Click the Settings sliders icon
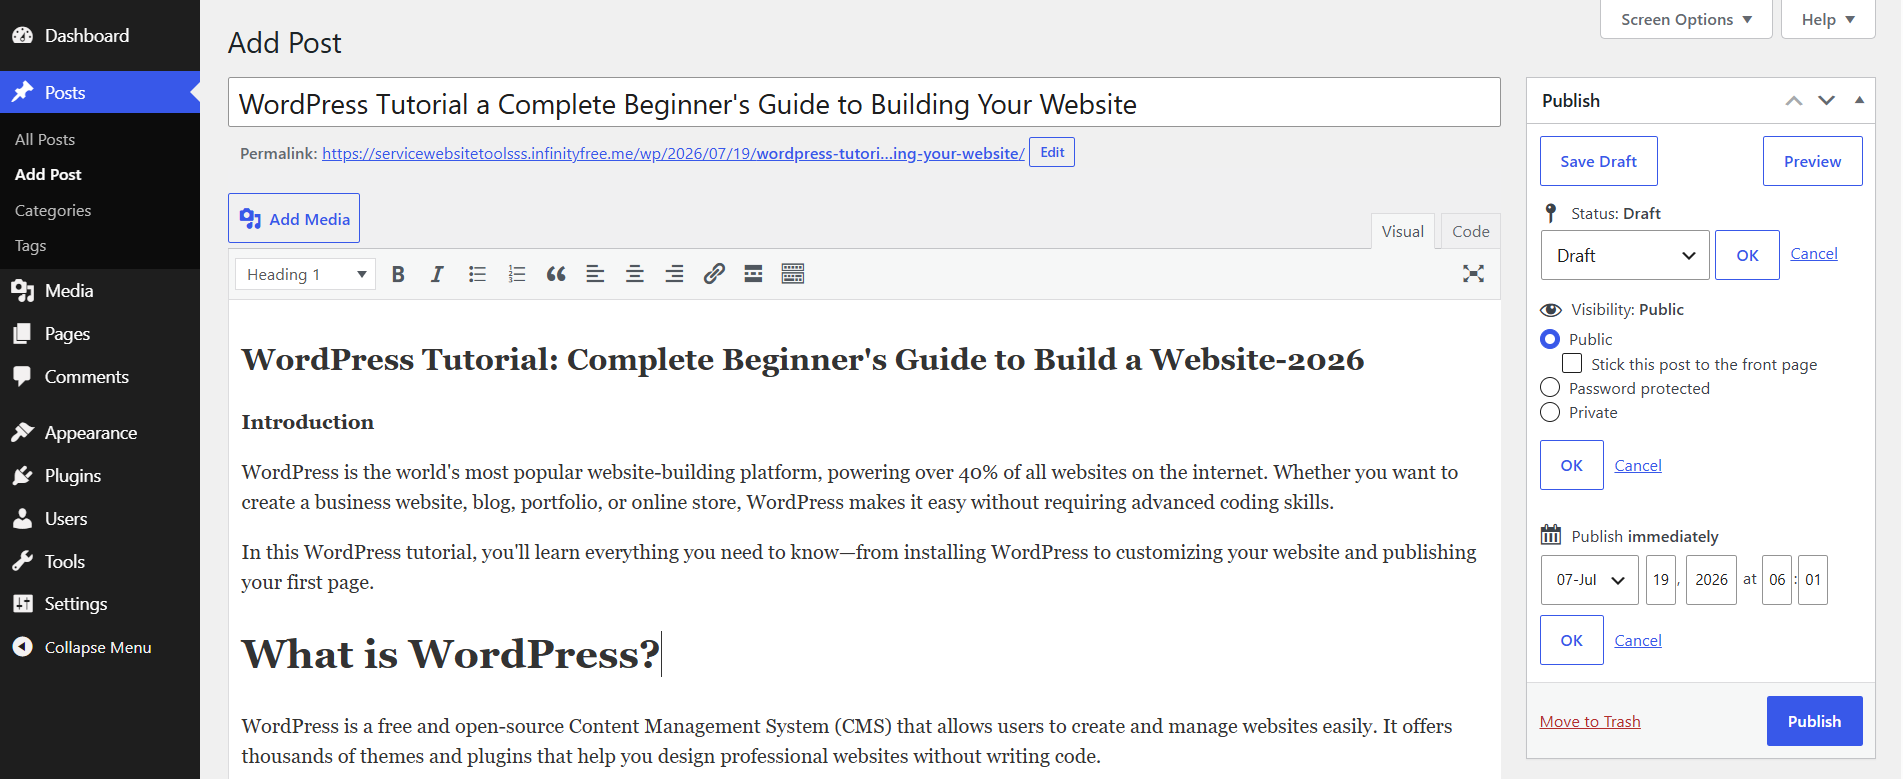 click(x=22, y=604)
